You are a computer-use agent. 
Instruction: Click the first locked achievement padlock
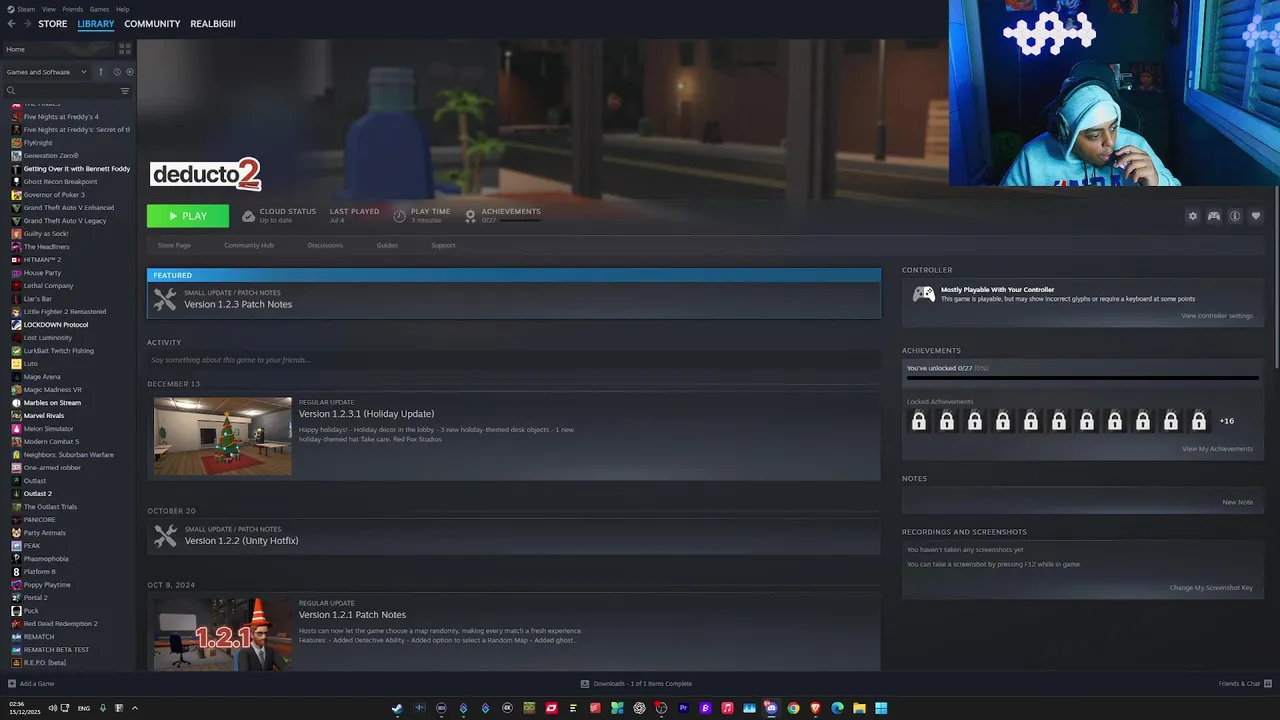[919, 422]
